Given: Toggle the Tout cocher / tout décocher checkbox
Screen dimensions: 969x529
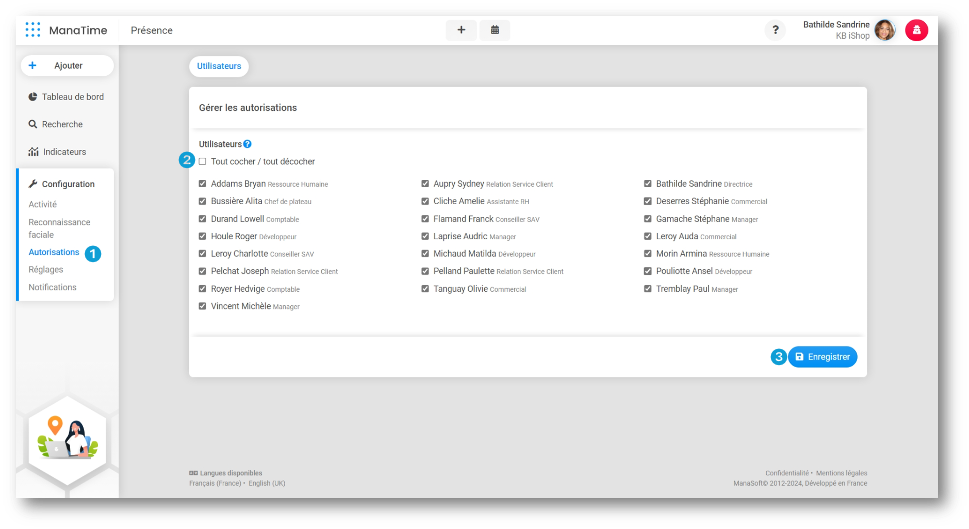Looking at the screenshot, I should point(203,162).
